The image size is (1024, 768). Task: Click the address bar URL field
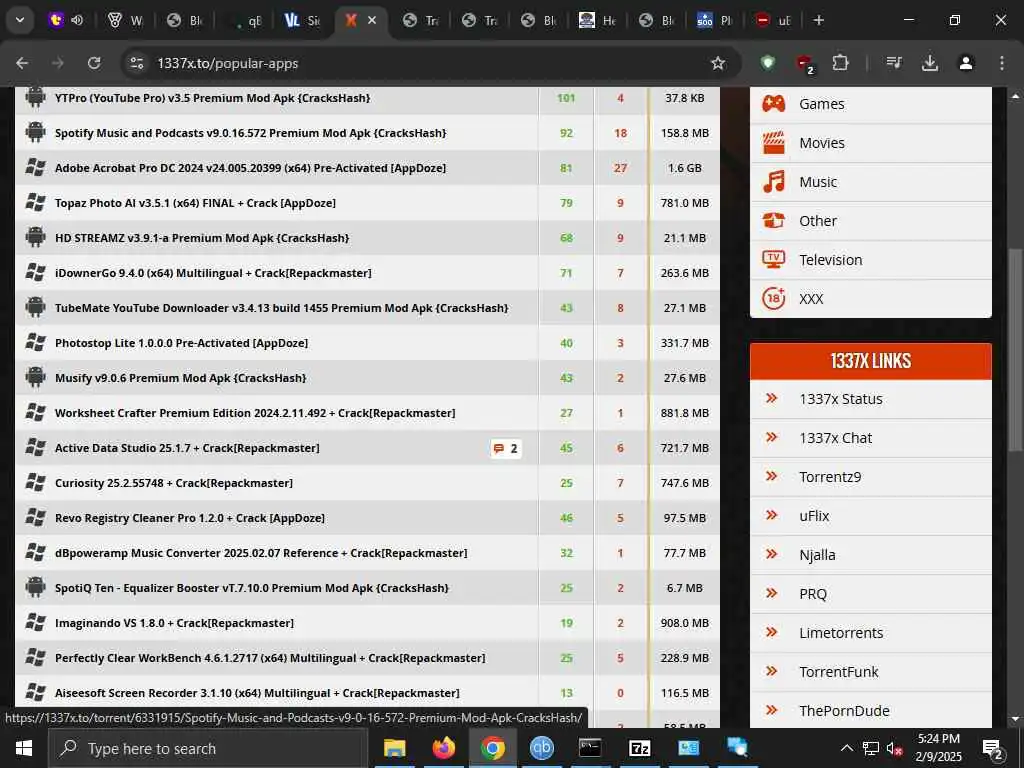431,63
